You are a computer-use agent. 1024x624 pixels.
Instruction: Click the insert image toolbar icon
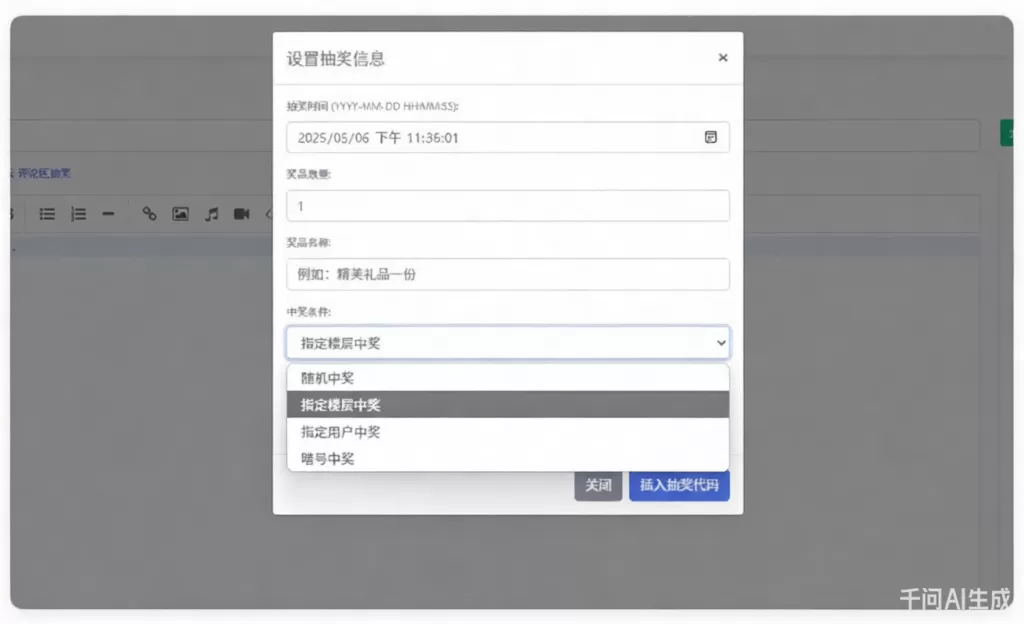[180, 214]
